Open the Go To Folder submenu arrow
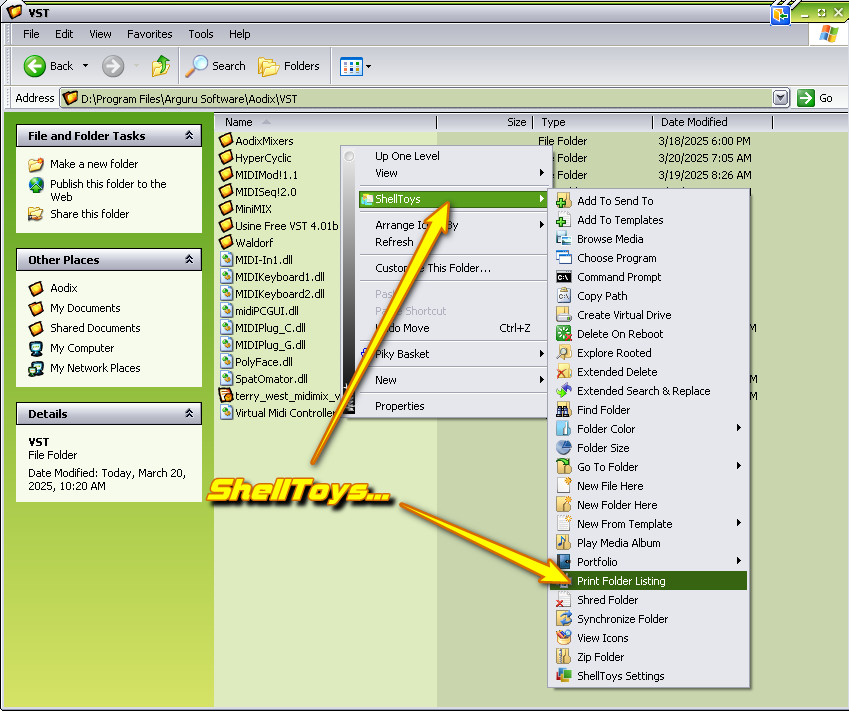Image resolution: width=849 pixels, height=712 pixels. click(x=739, y=466)
